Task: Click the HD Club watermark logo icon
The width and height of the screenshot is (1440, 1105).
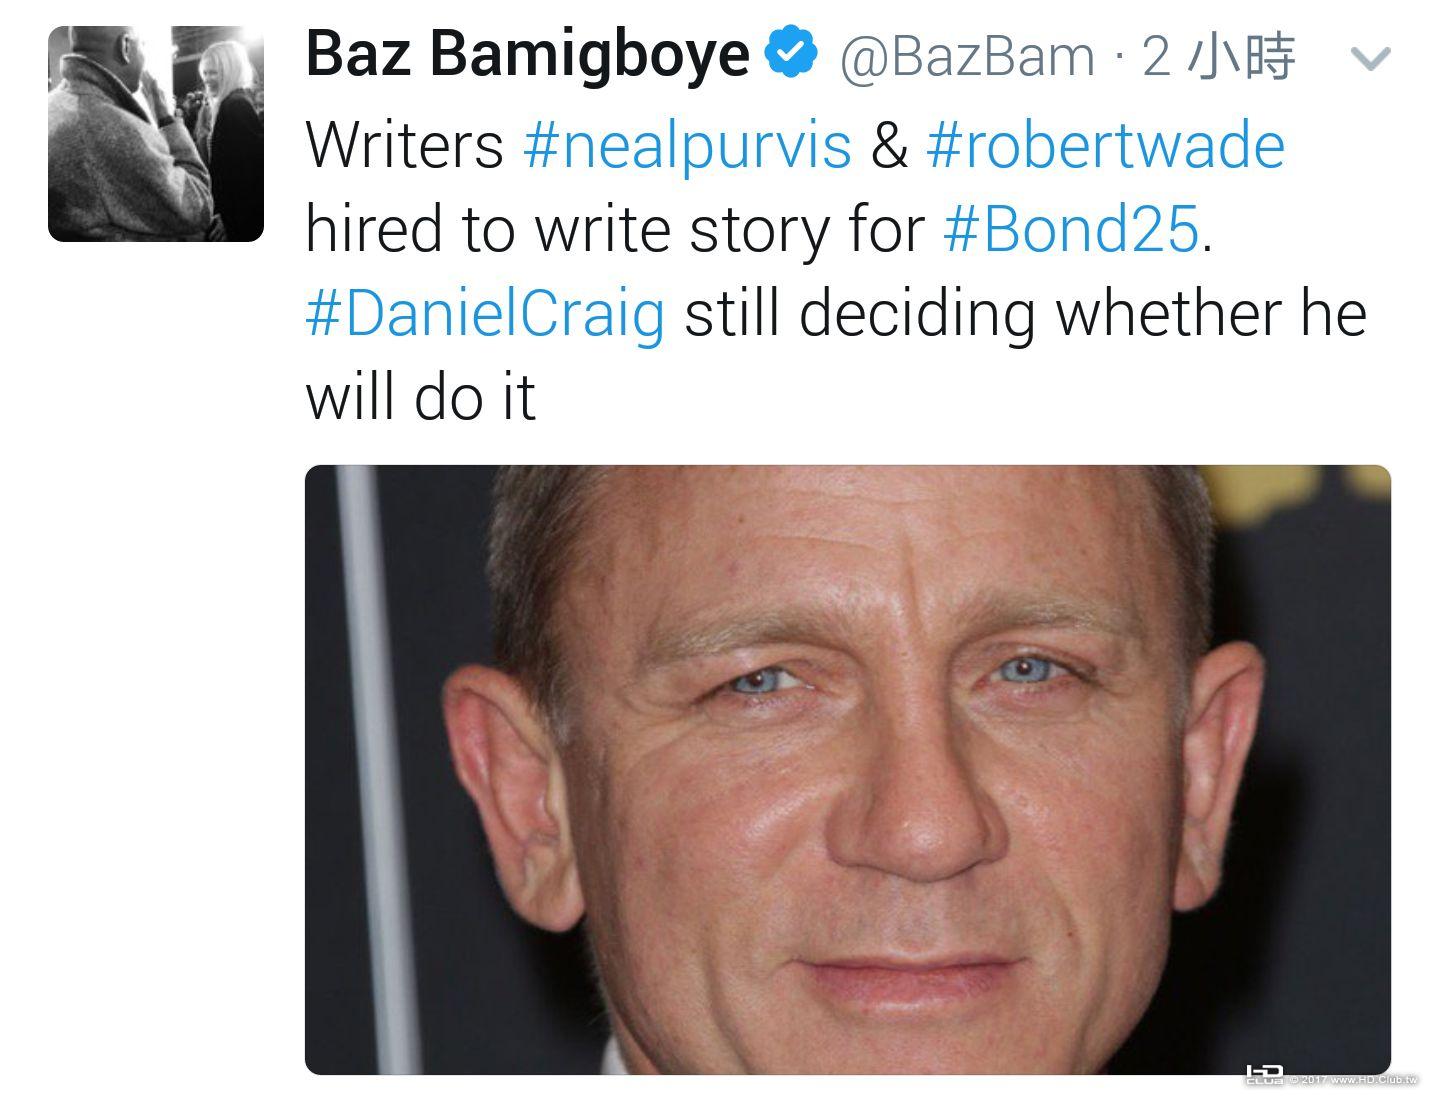Action: pos(1264,1075)
